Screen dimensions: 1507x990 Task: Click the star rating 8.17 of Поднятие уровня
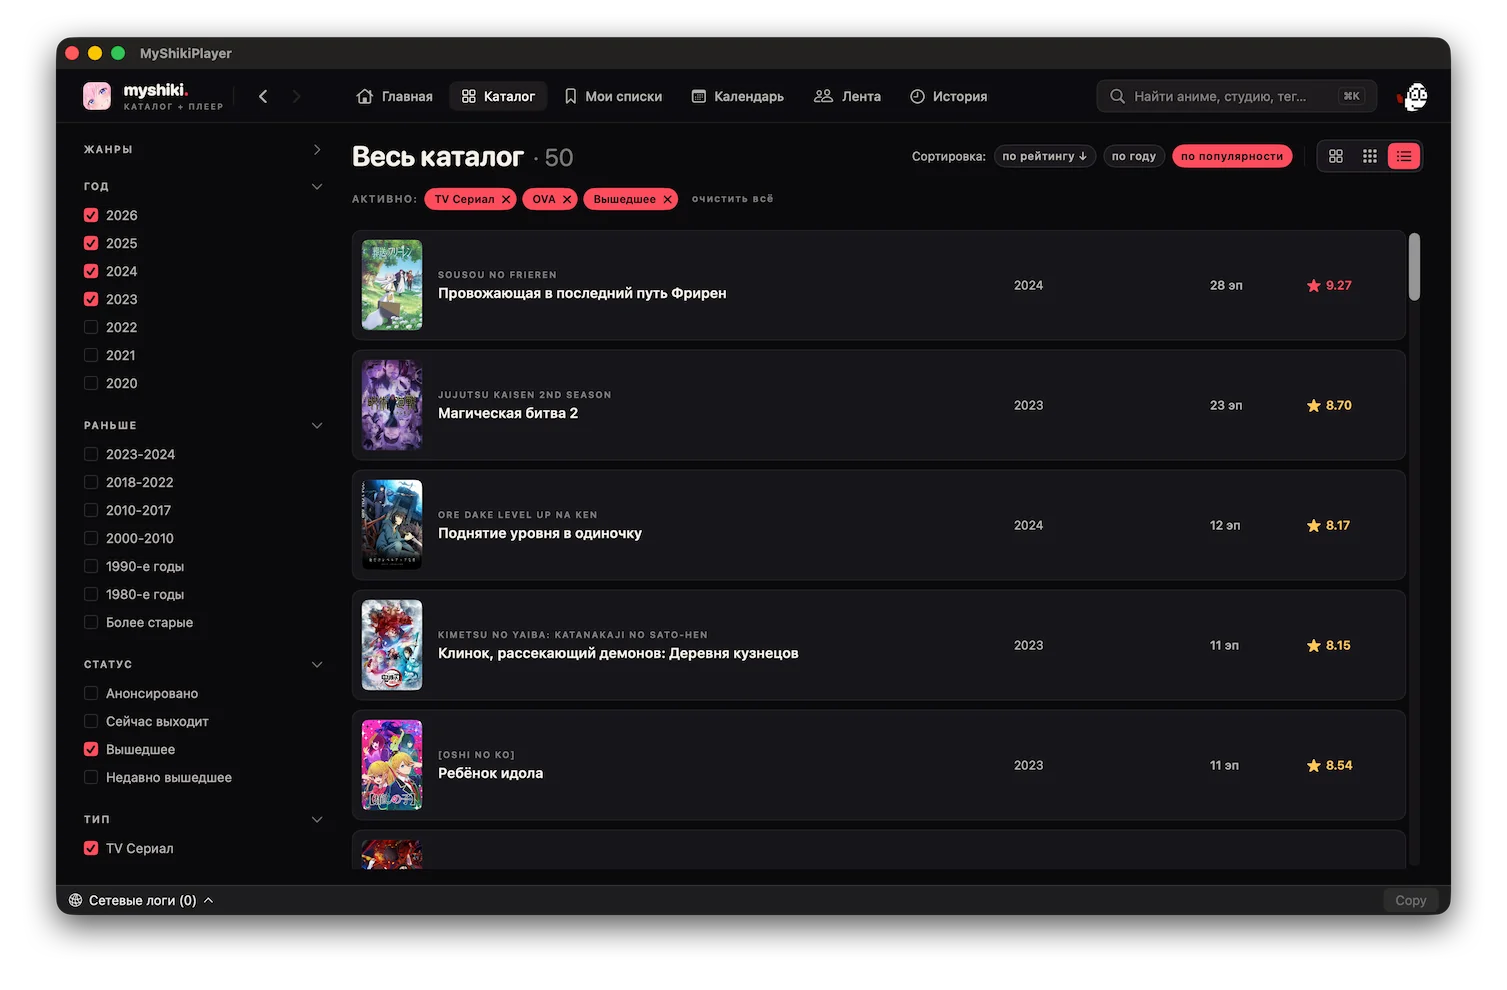coord(1328,525)
